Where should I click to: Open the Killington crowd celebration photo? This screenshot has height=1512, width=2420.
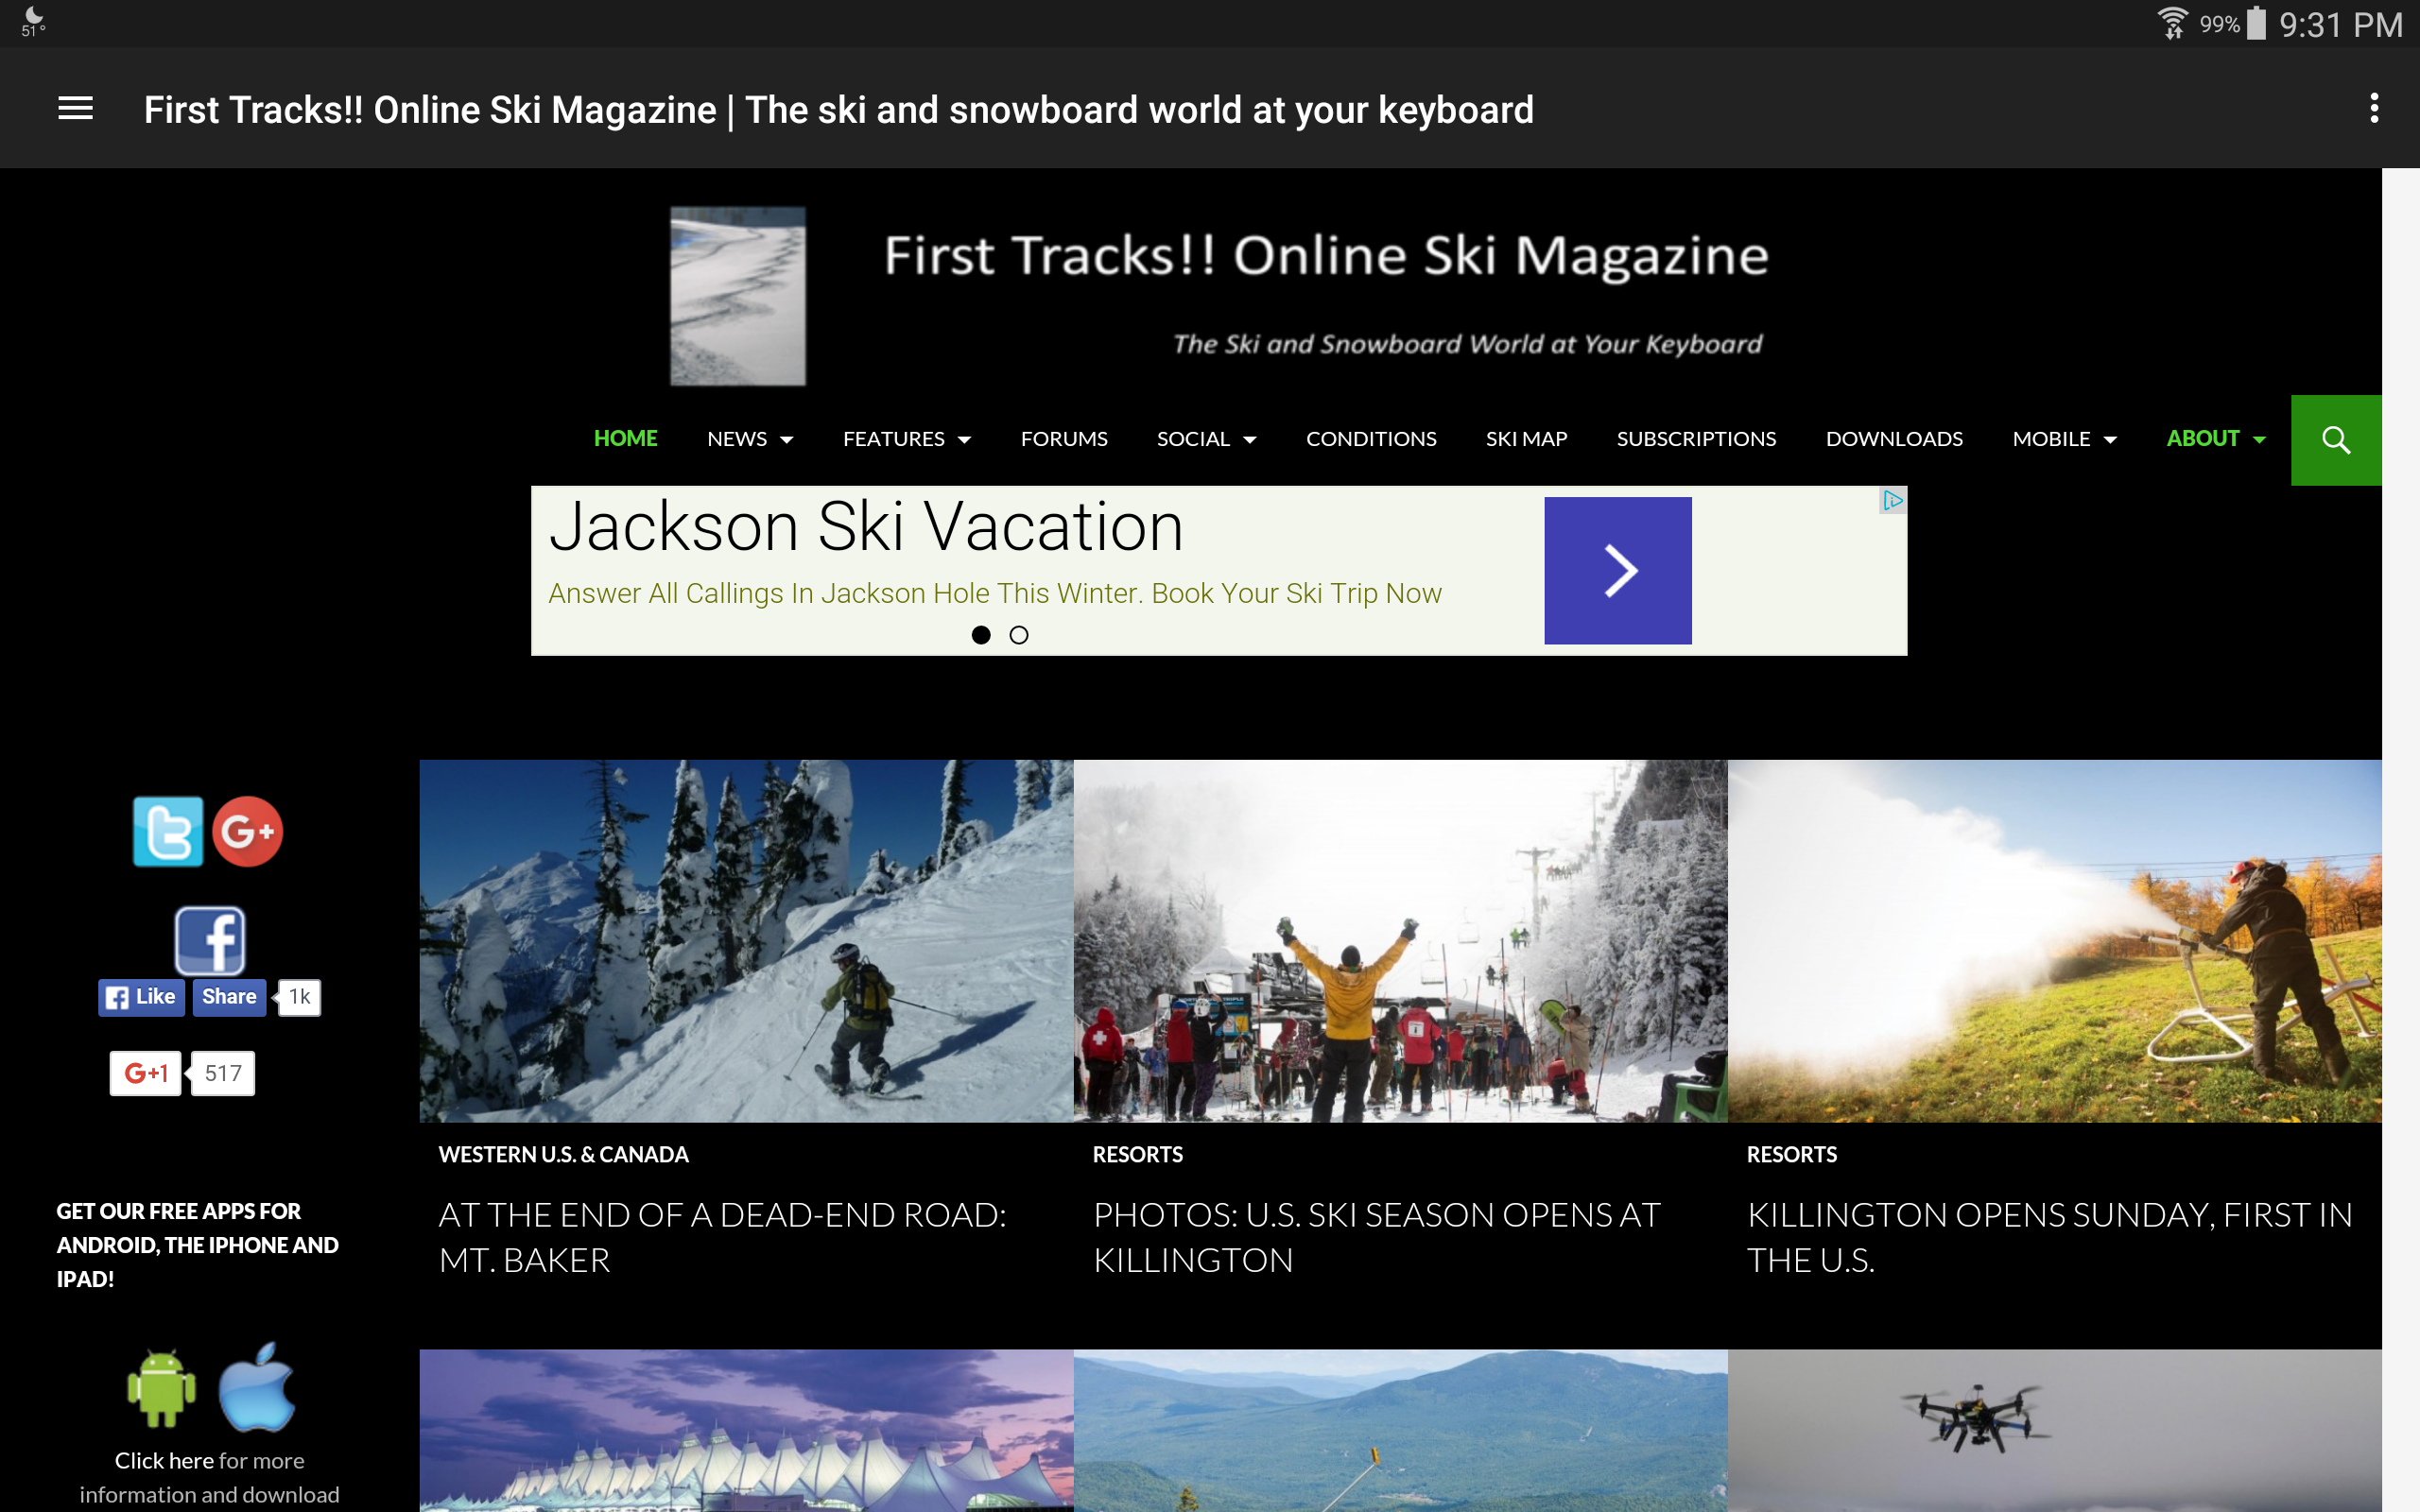pyautogui.click(x=1401, y=941)
